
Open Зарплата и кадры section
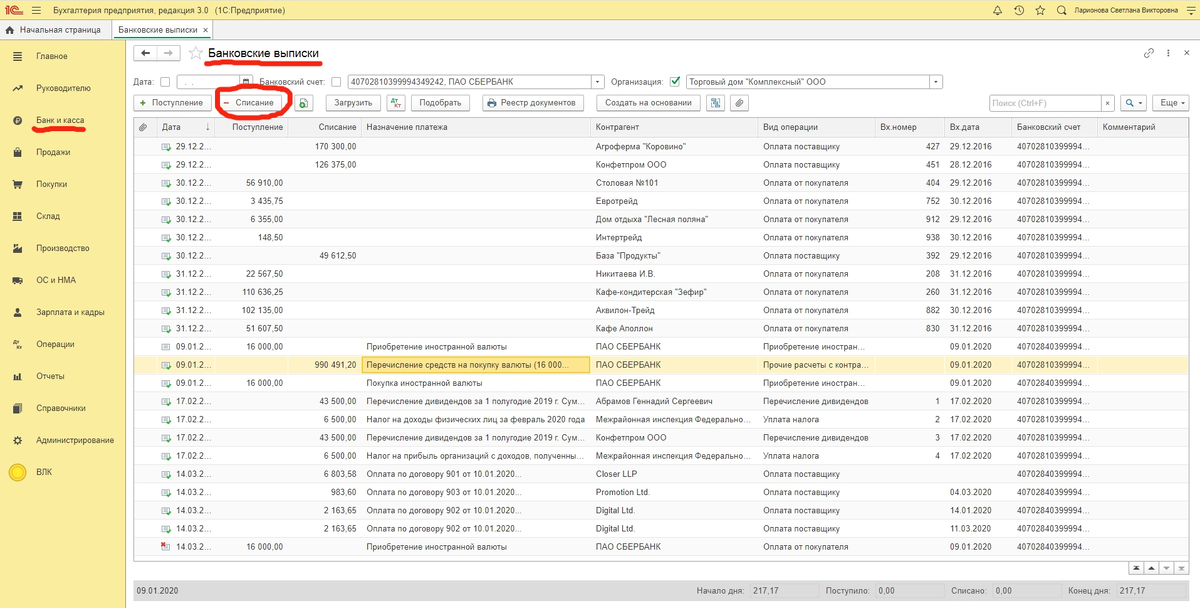click(63, 312)
